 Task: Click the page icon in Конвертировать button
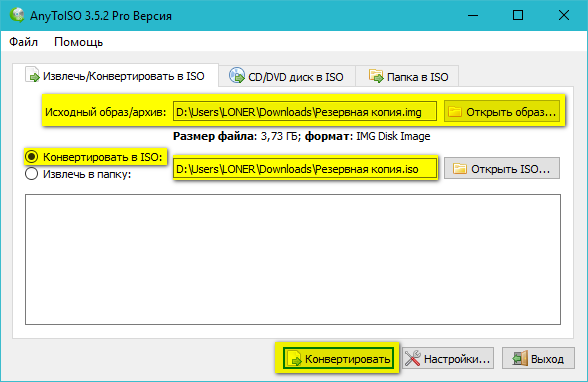pyautogui.click(x=294, y=358)
